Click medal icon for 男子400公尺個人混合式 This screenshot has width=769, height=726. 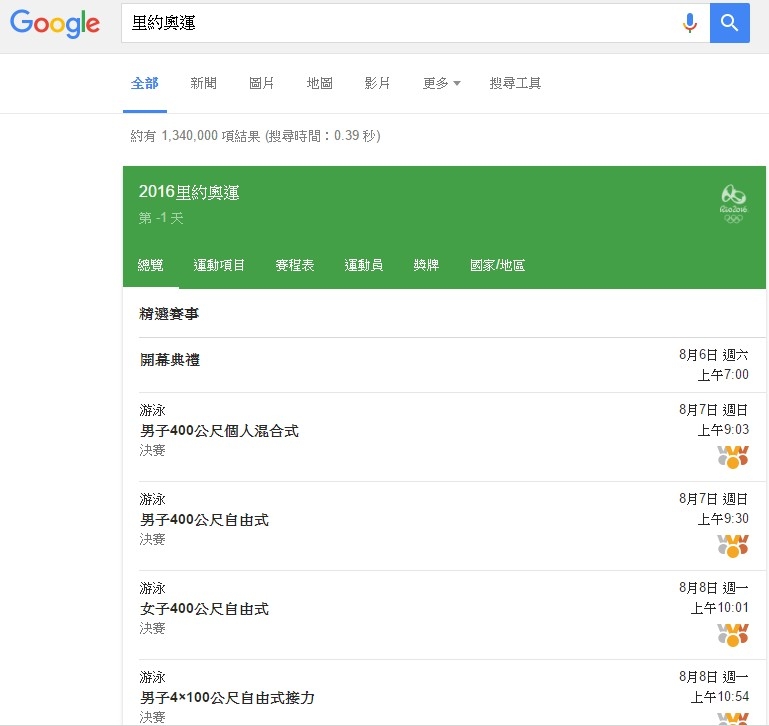coord(733,457)
